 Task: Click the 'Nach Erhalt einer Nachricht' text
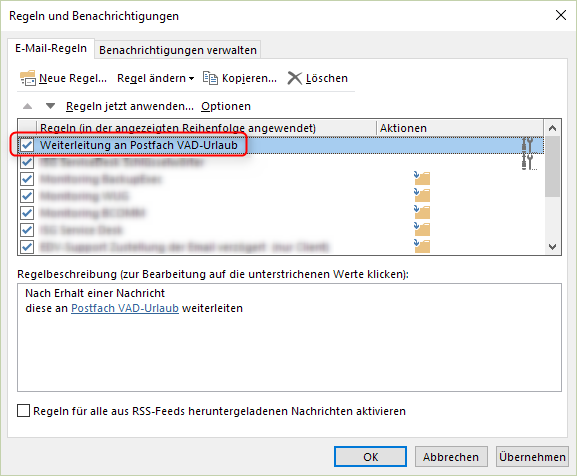coord(95,293)
